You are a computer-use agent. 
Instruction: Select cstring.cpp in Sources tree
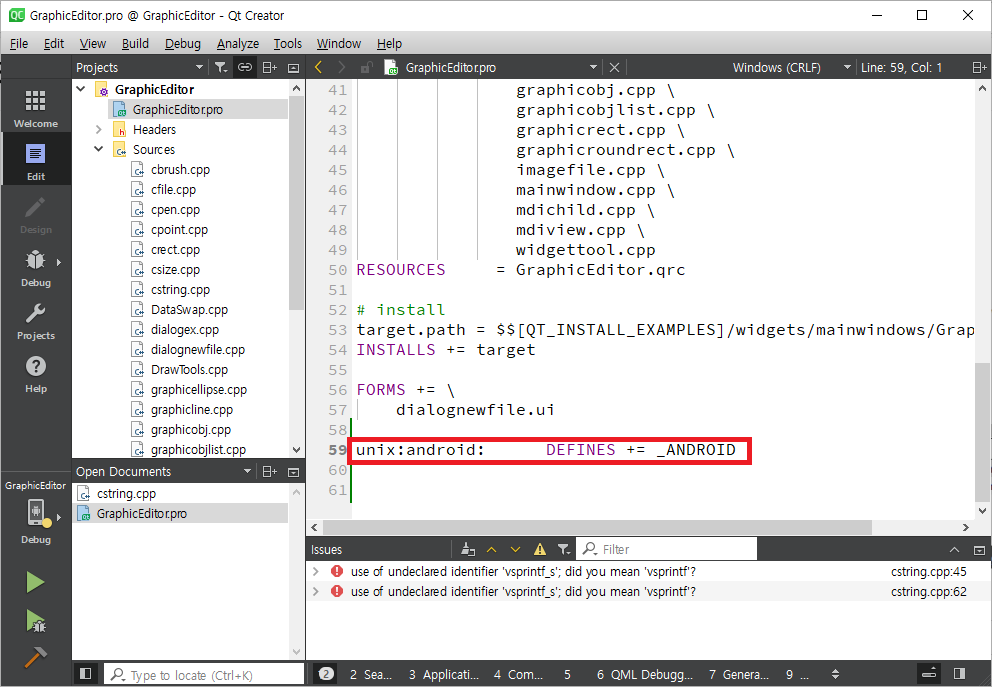tap(180, 289)
